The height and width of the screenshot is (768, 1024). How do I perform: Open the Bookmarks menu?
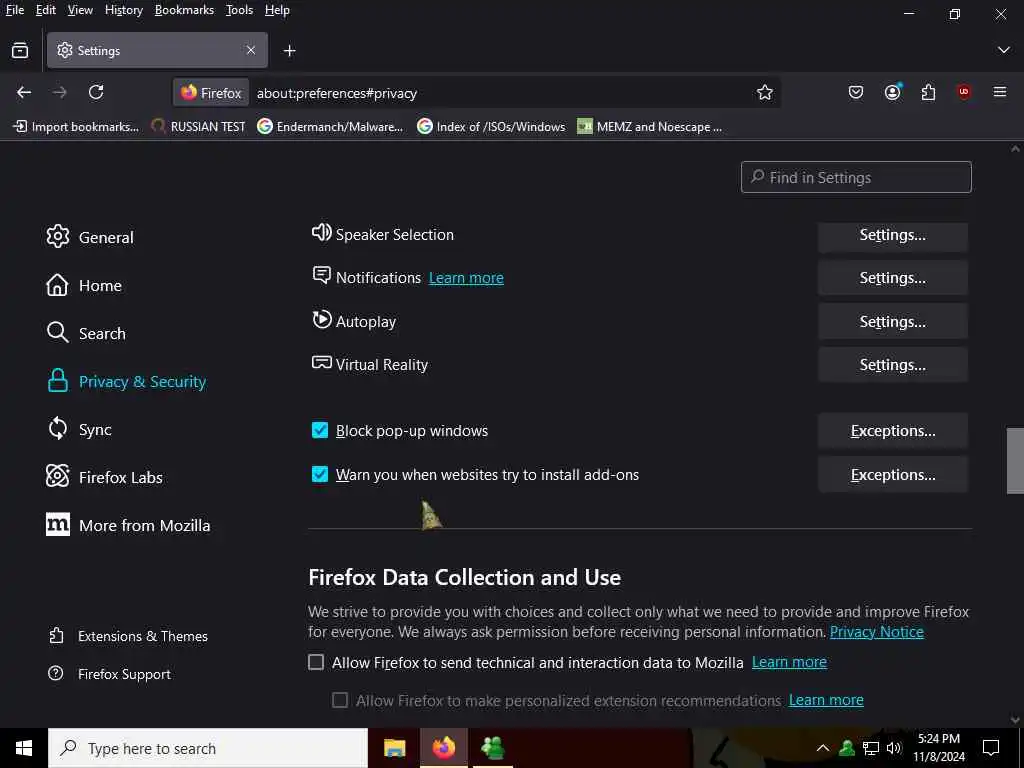coord(184,10)
